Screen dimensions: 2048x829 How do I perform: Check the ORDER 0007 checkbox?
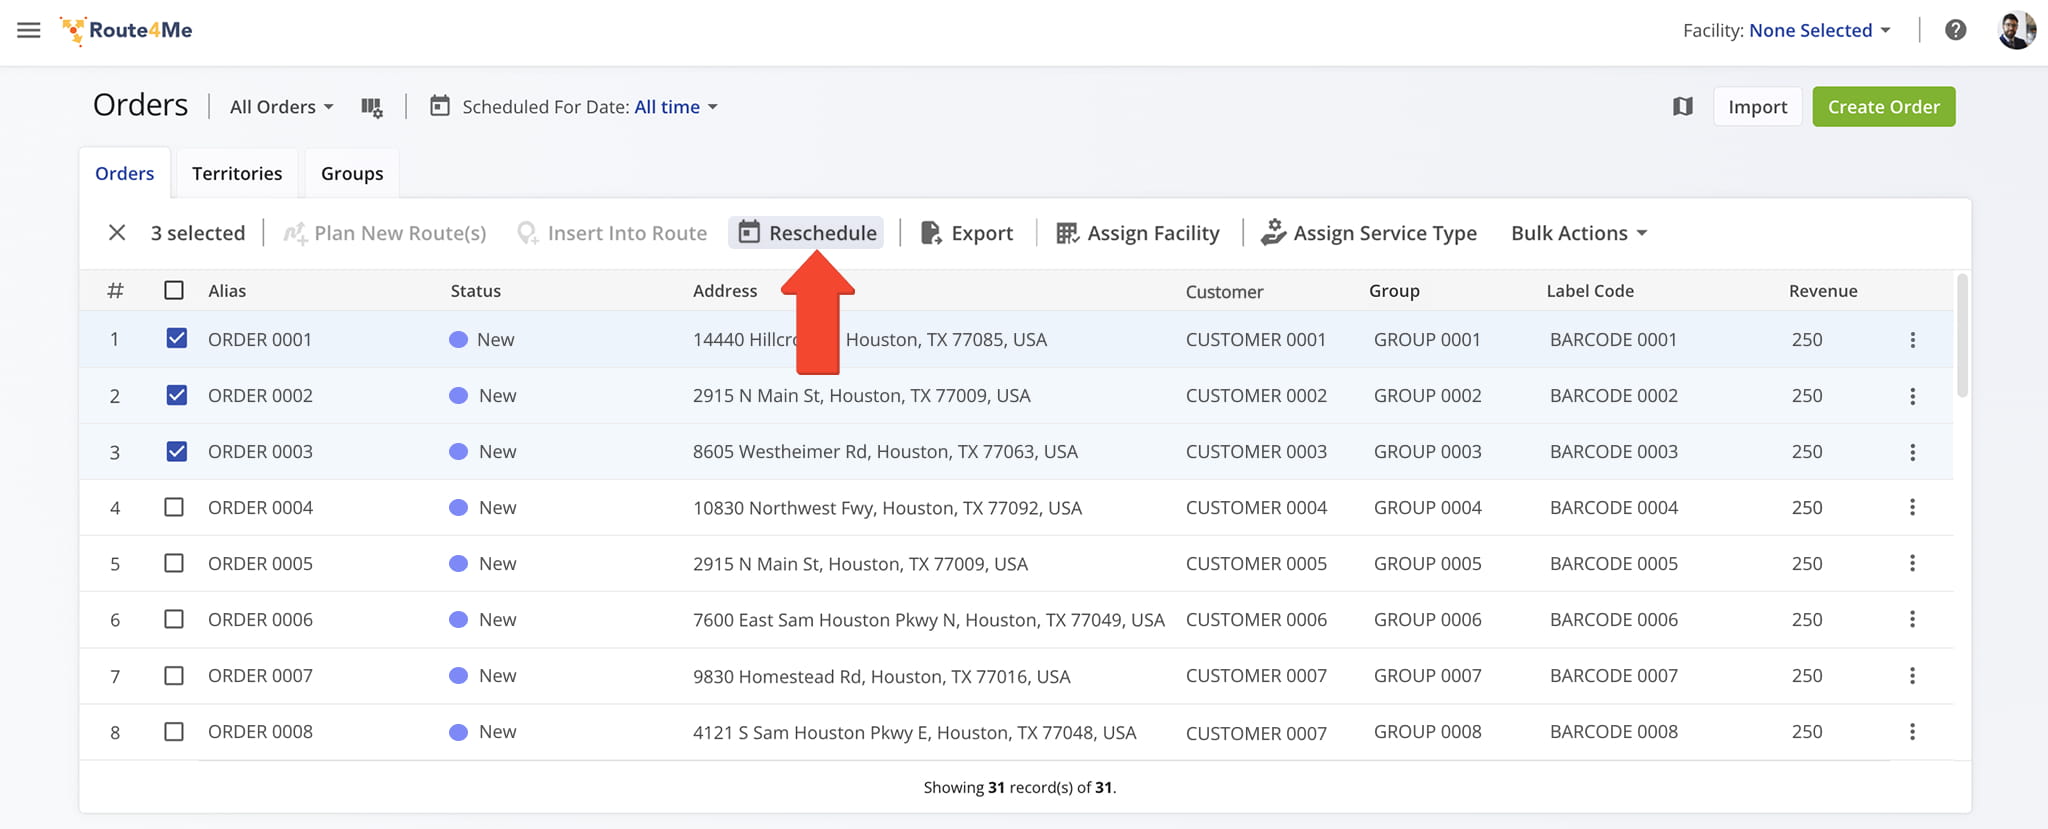174,676
